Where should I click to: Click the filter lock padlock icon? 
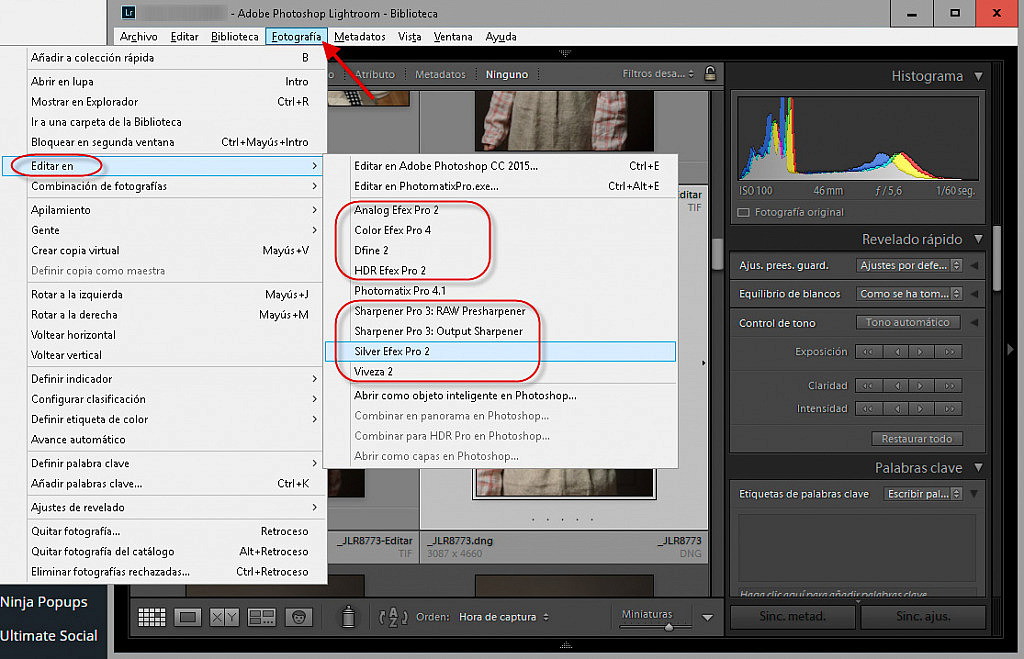(x=710, y=74)
